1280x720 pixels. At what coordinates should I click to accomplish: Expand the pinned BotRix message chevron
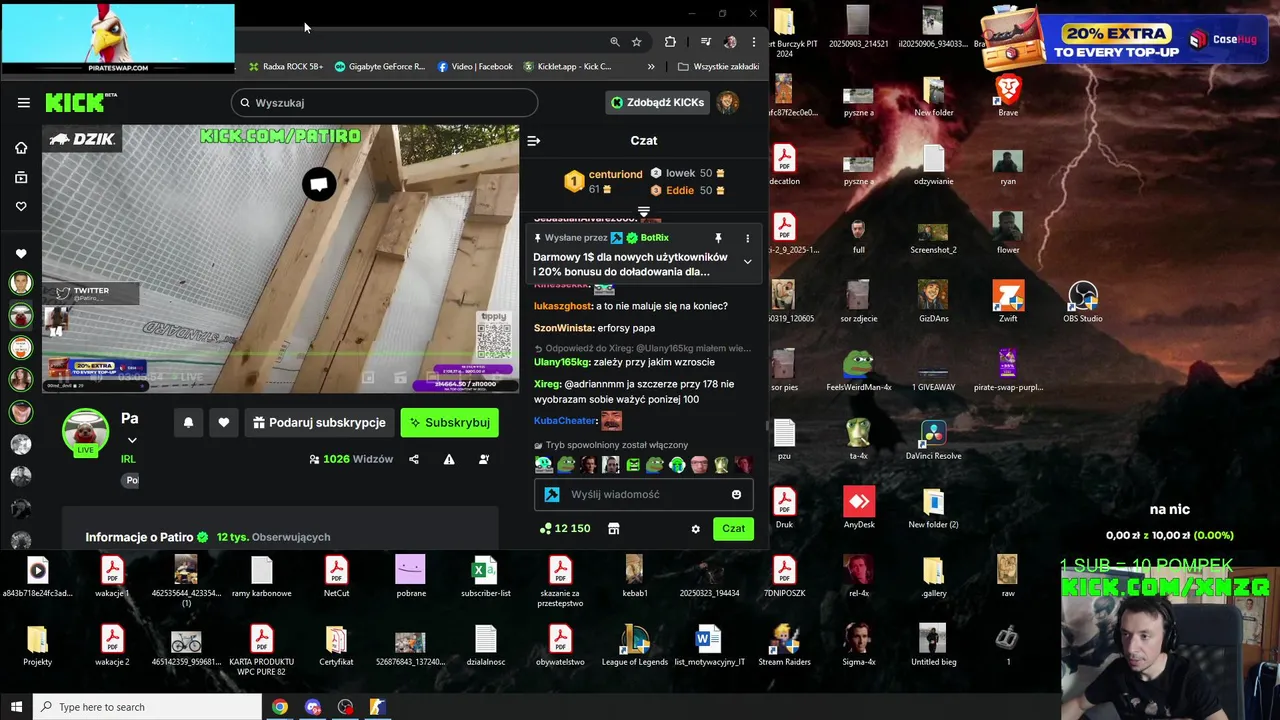pos(747,262)
